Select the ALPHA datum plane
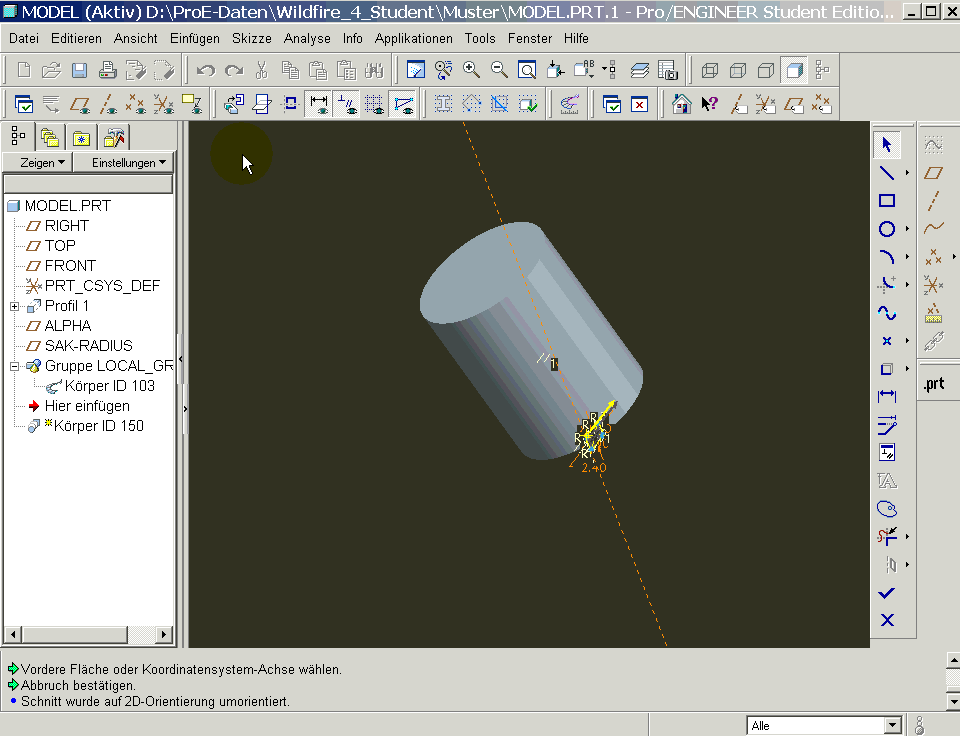 click(67, 326)
